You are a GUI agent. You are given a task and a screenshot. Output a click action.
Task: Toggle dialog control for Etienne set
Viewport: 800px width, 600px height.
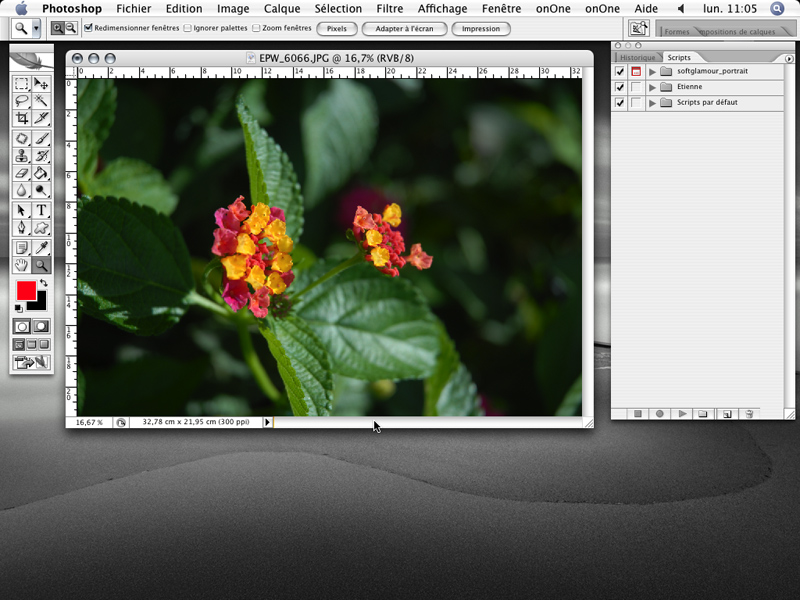tap(636, 87)
